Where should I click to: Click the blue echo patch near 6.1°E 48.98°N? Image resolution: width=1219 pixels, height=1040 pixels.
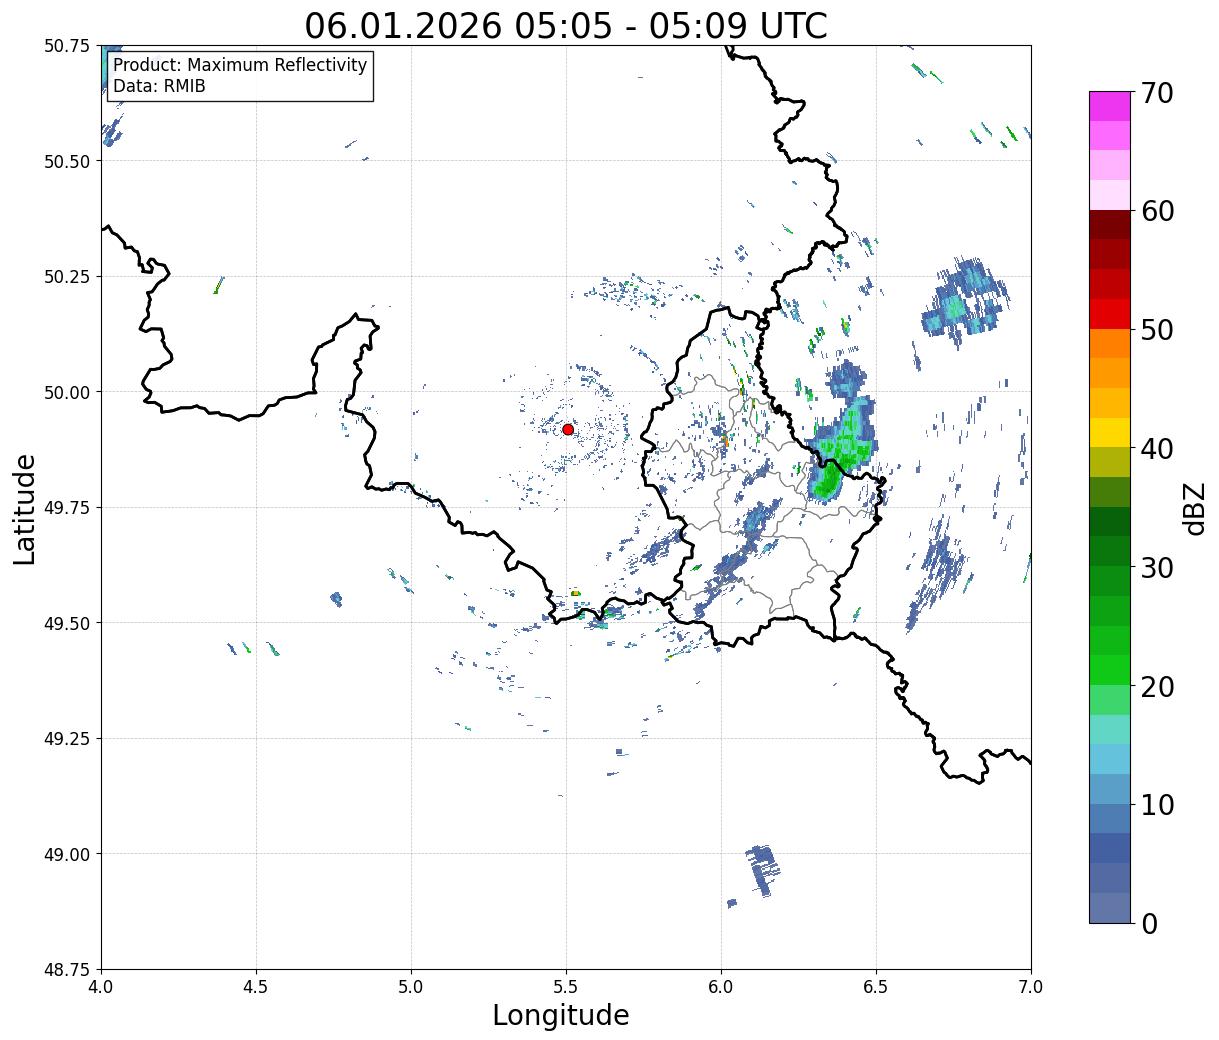(762, 869)
